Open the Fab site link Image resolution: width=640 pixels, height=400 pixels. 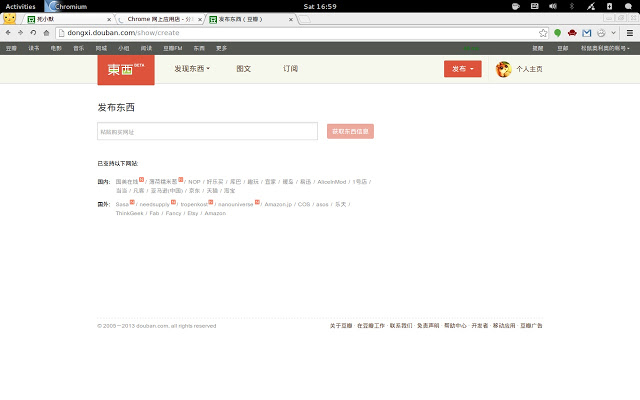coord(154,213)
